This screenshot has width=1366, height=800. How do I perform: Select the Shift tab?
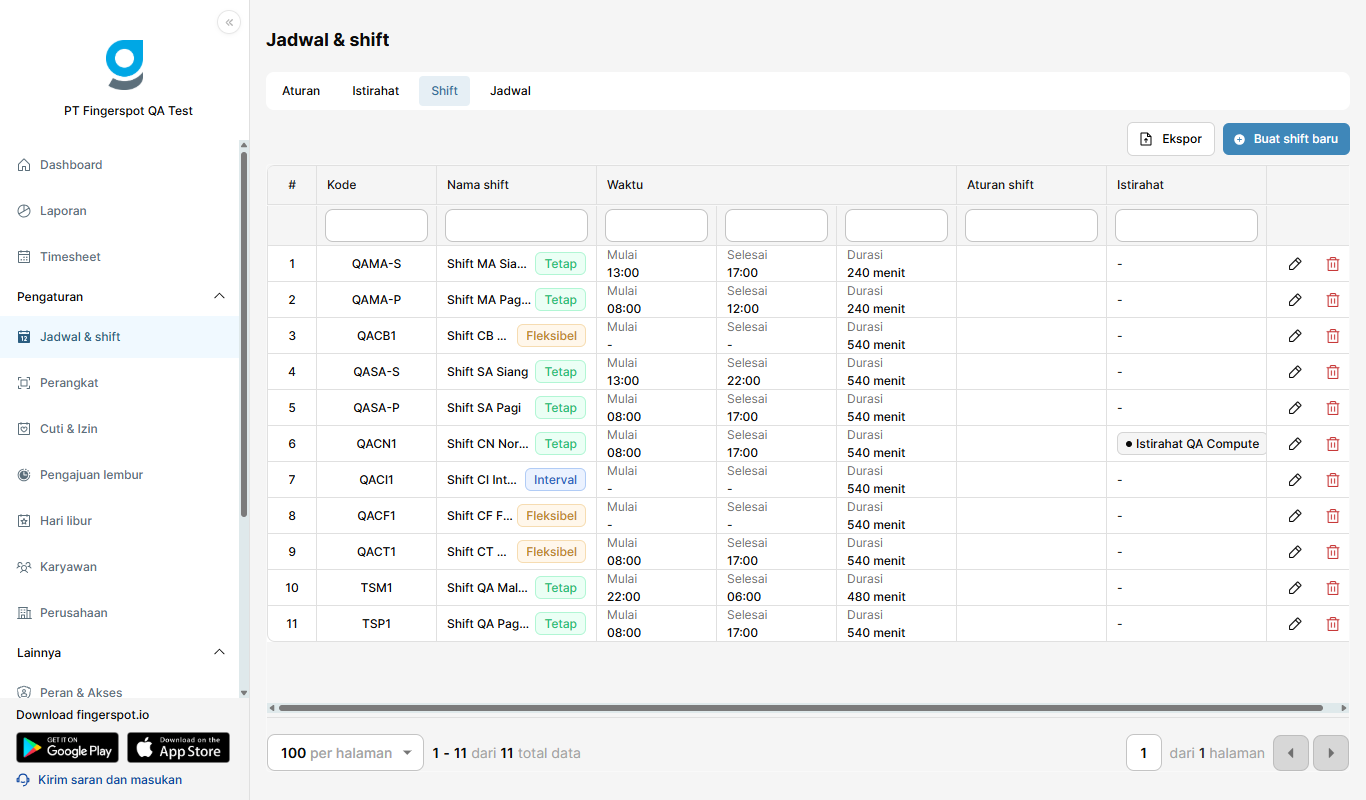(445, 91)
